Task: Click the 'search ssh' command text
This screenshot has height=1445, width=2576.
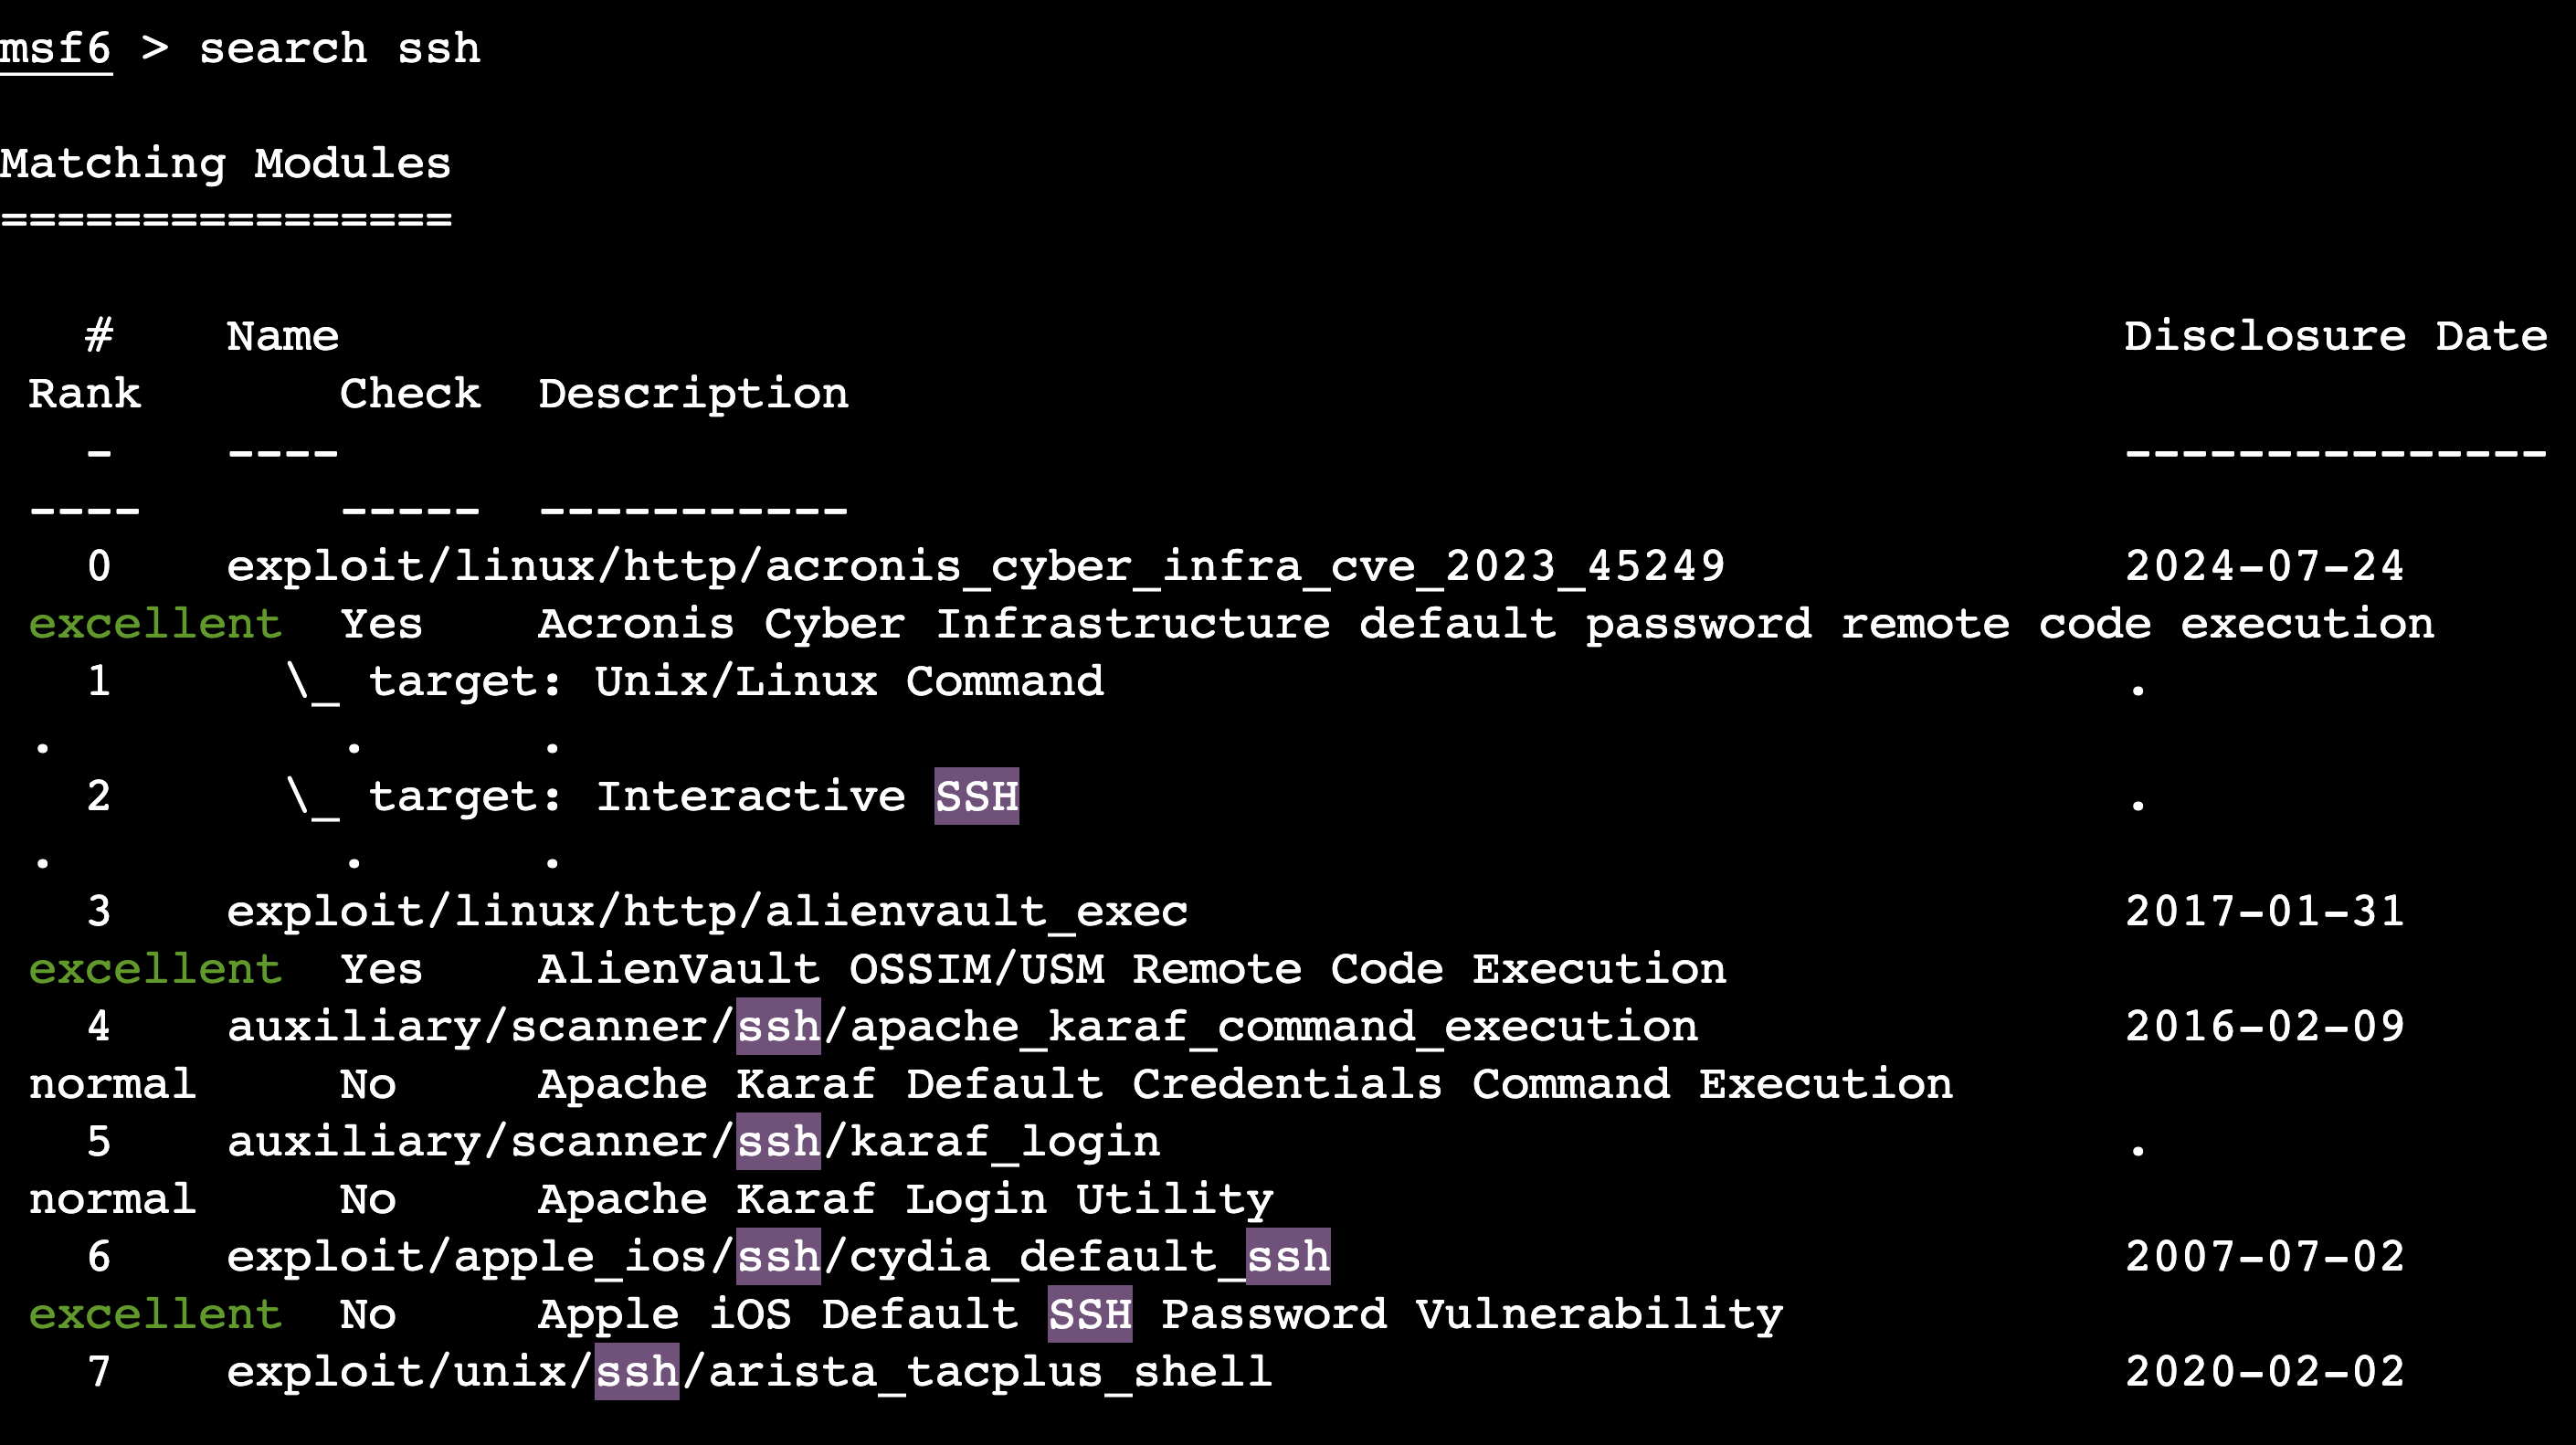Action: pos(340,49)
